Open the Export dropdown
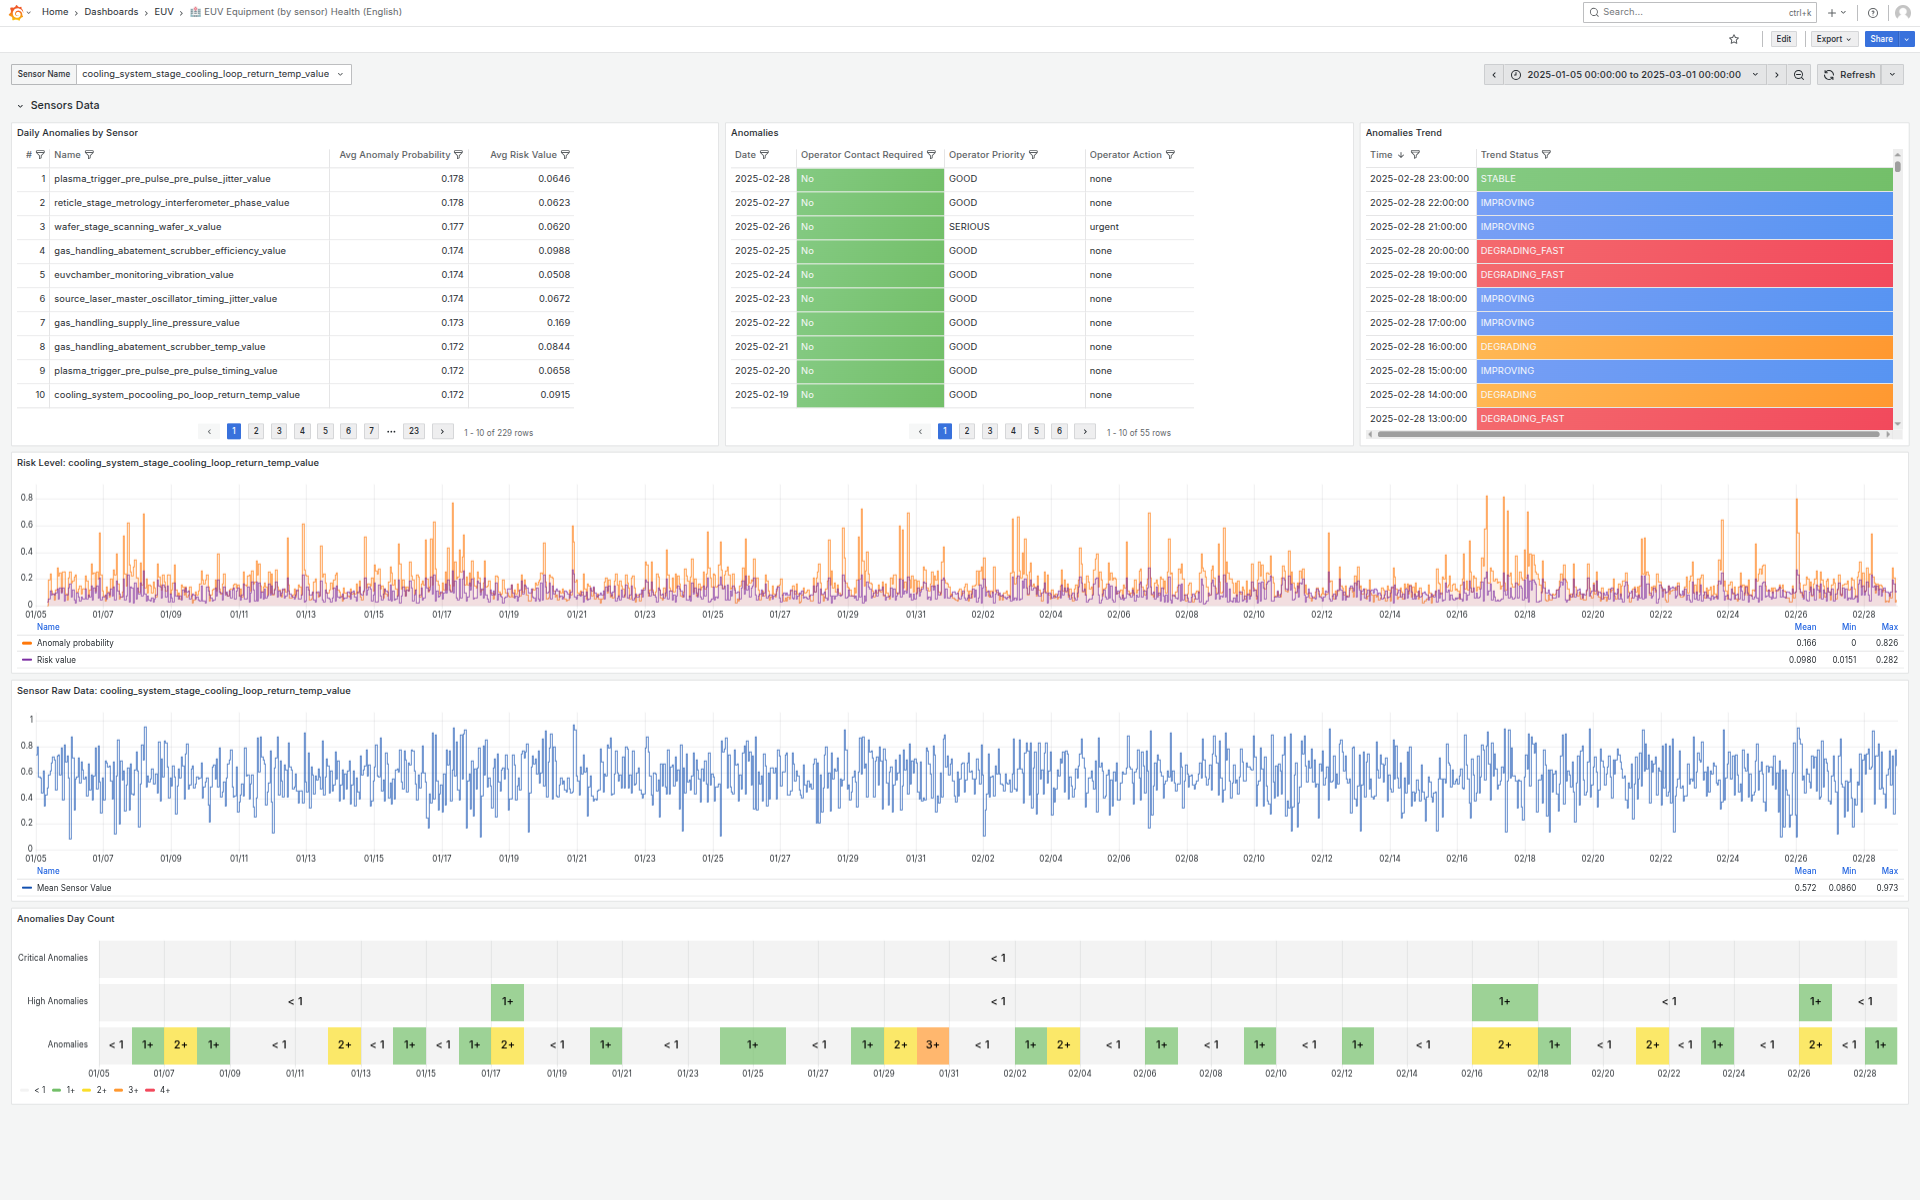The image size is (1920, 1200). tap(1833, 39)
